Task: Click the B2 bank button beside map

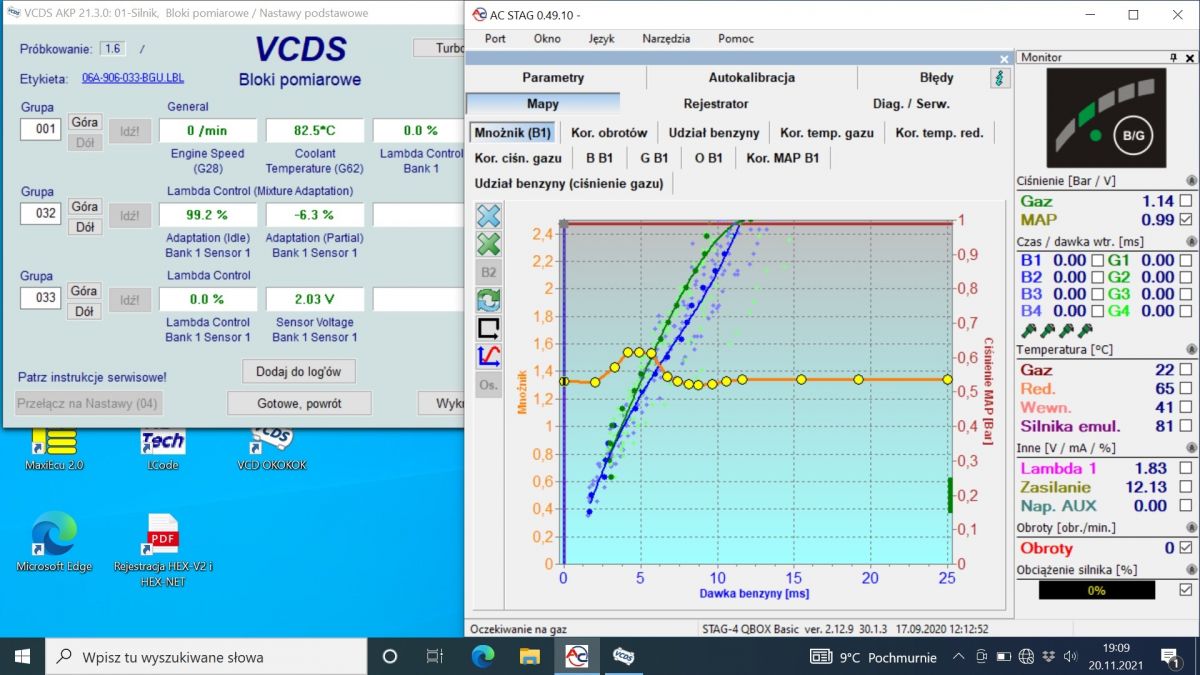Action: pyautogui.click(x=489, y=272)
